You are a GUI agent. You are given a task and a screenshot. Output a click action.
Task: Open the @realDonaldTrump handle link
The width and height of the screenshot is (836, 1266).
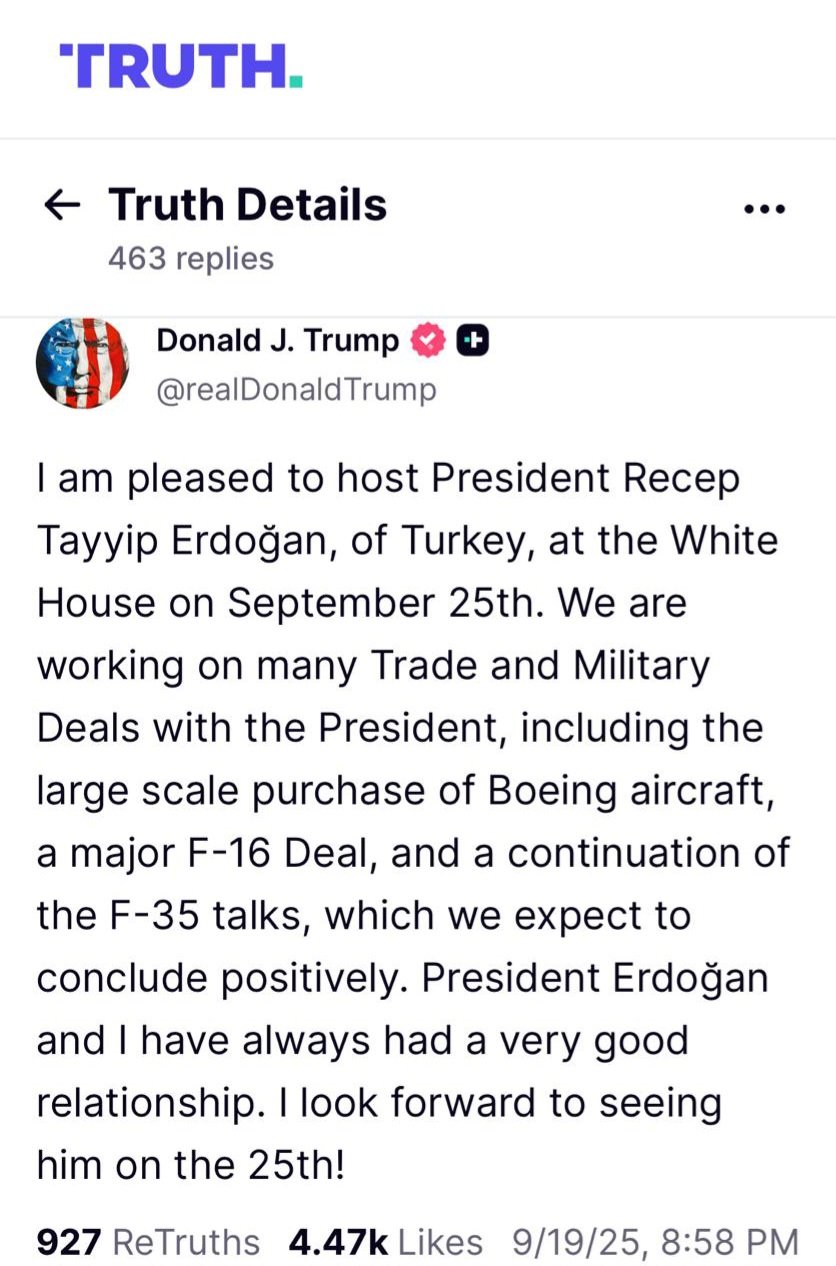[296, 389]
